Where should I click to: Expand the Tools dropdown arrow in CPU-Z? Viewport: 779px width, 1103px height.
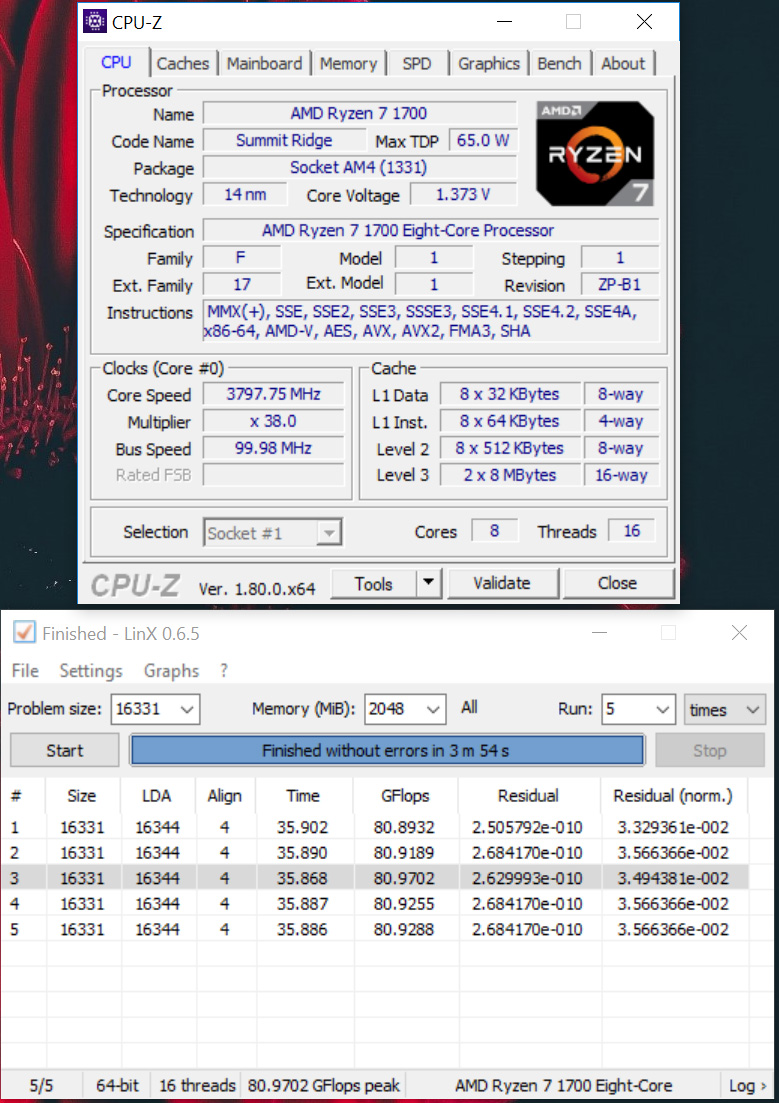pos(429,583)
